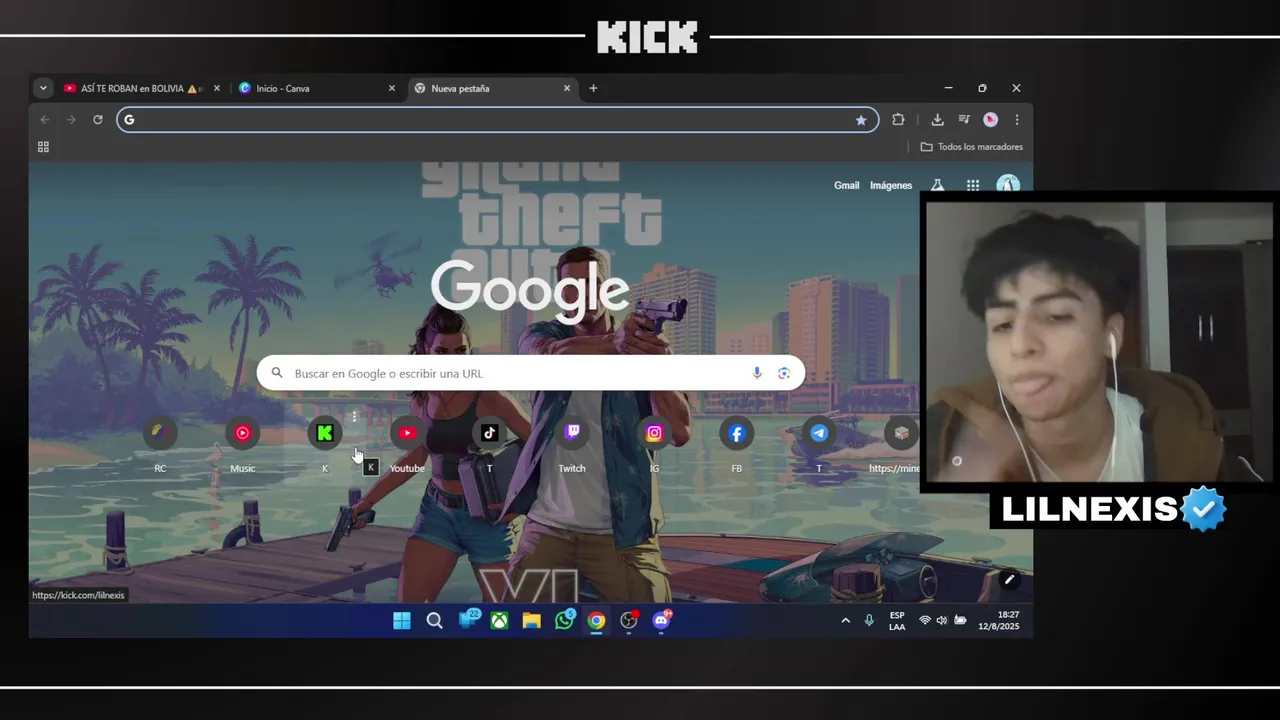Open volume speaker tray icon
Image resolution: width=1280 pixels, height=720 pixels.
(942, 621)
